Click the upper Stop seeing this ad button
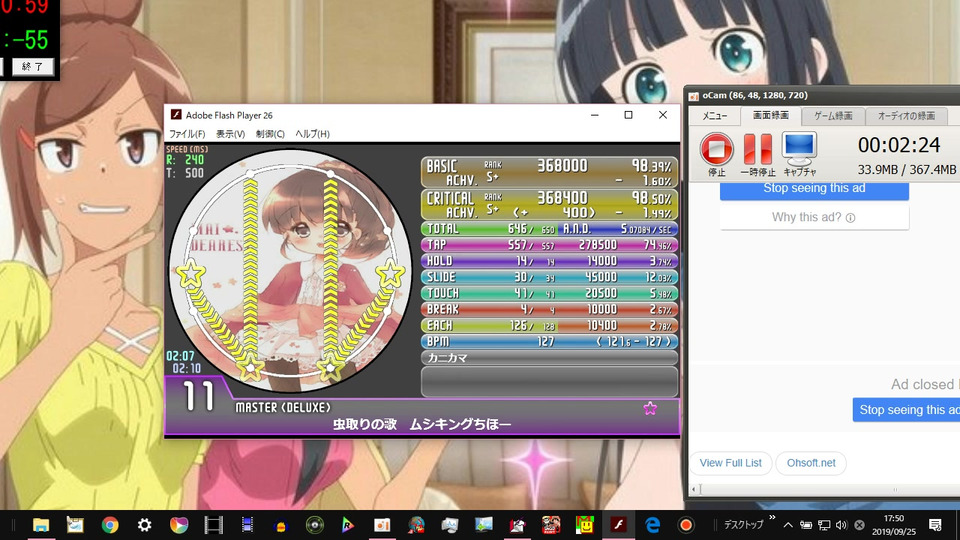Viewport: 960px width, 540px height. [814, 189]
